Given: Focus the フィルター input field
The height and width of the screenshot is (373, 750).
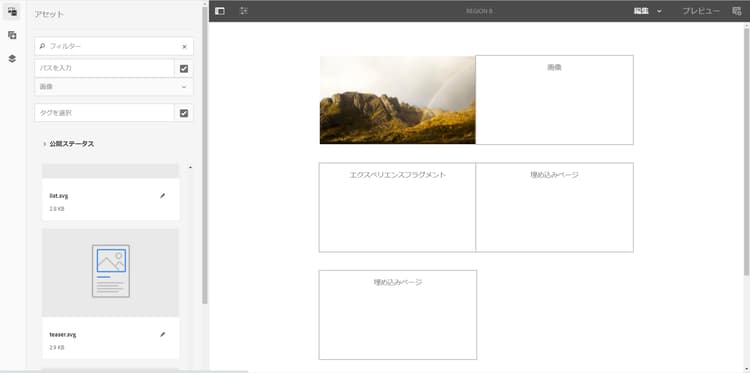Looking at the screenshot, I should coord(114,46).
